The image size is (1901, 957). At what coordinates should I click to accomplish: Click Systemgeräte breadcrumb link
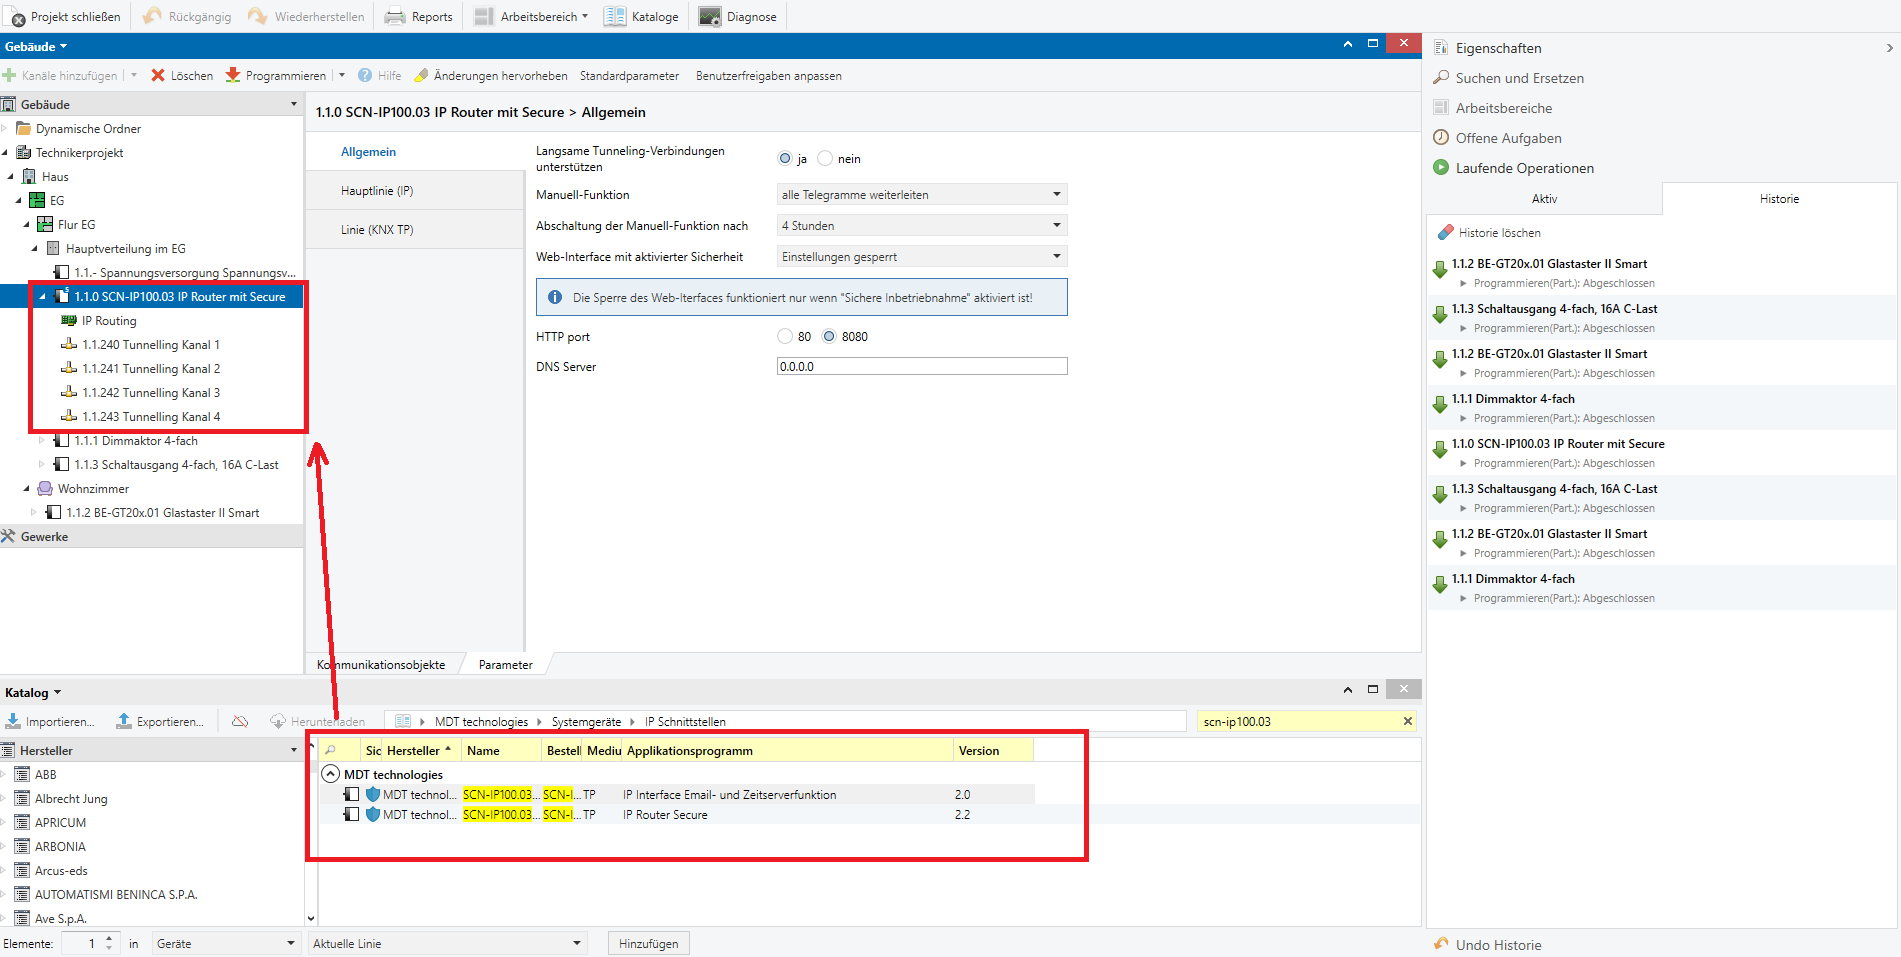(586, 721)
